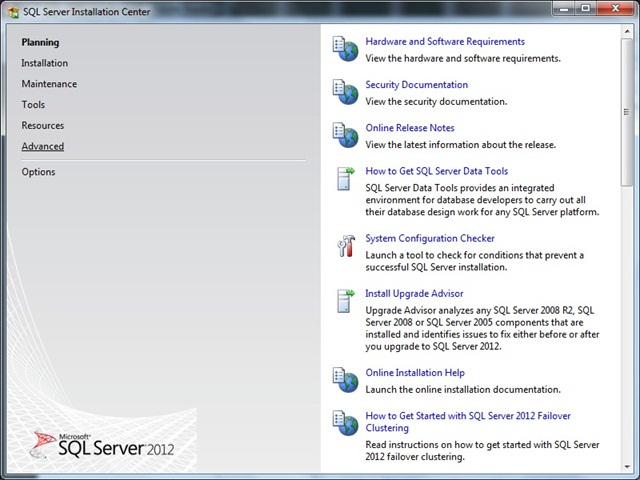Screen dimensions: 640x480
Task: Click the 'Launch a tool to check for conditions' description
Action: [x=474, y=261]
